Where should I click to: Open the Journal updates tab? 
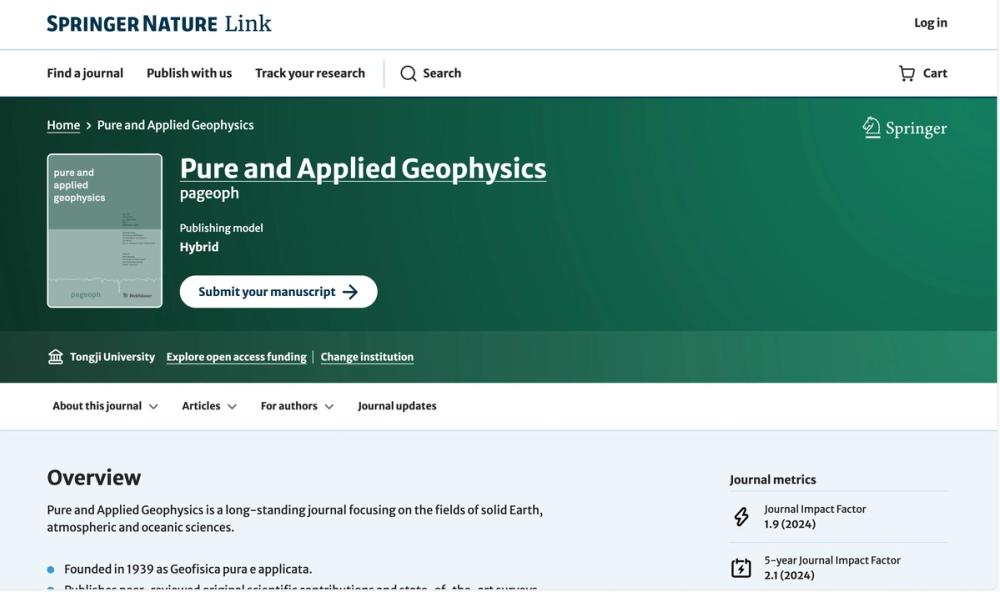tap(397, 406)
